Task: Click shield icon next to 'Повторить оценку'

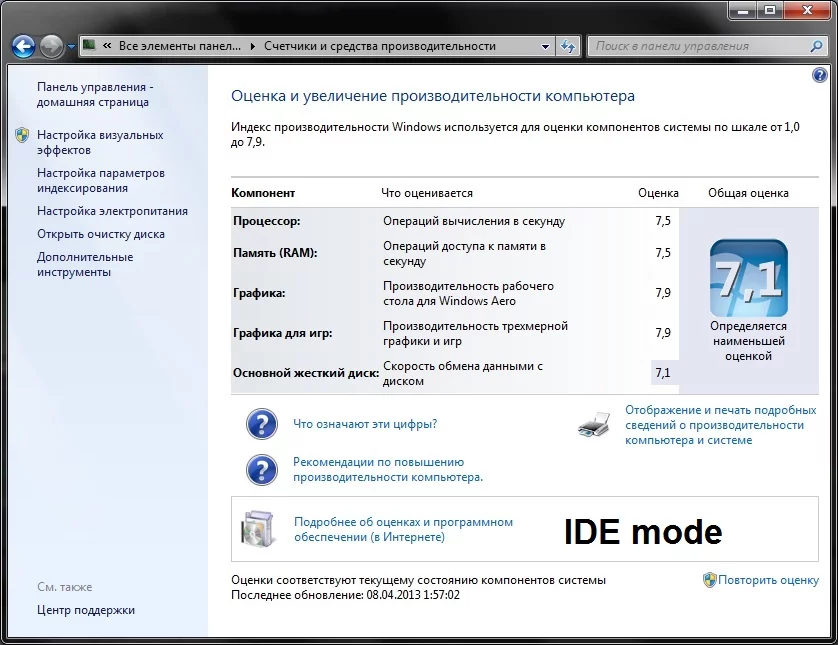Action: pyautogui.click(x=709, y=580)
